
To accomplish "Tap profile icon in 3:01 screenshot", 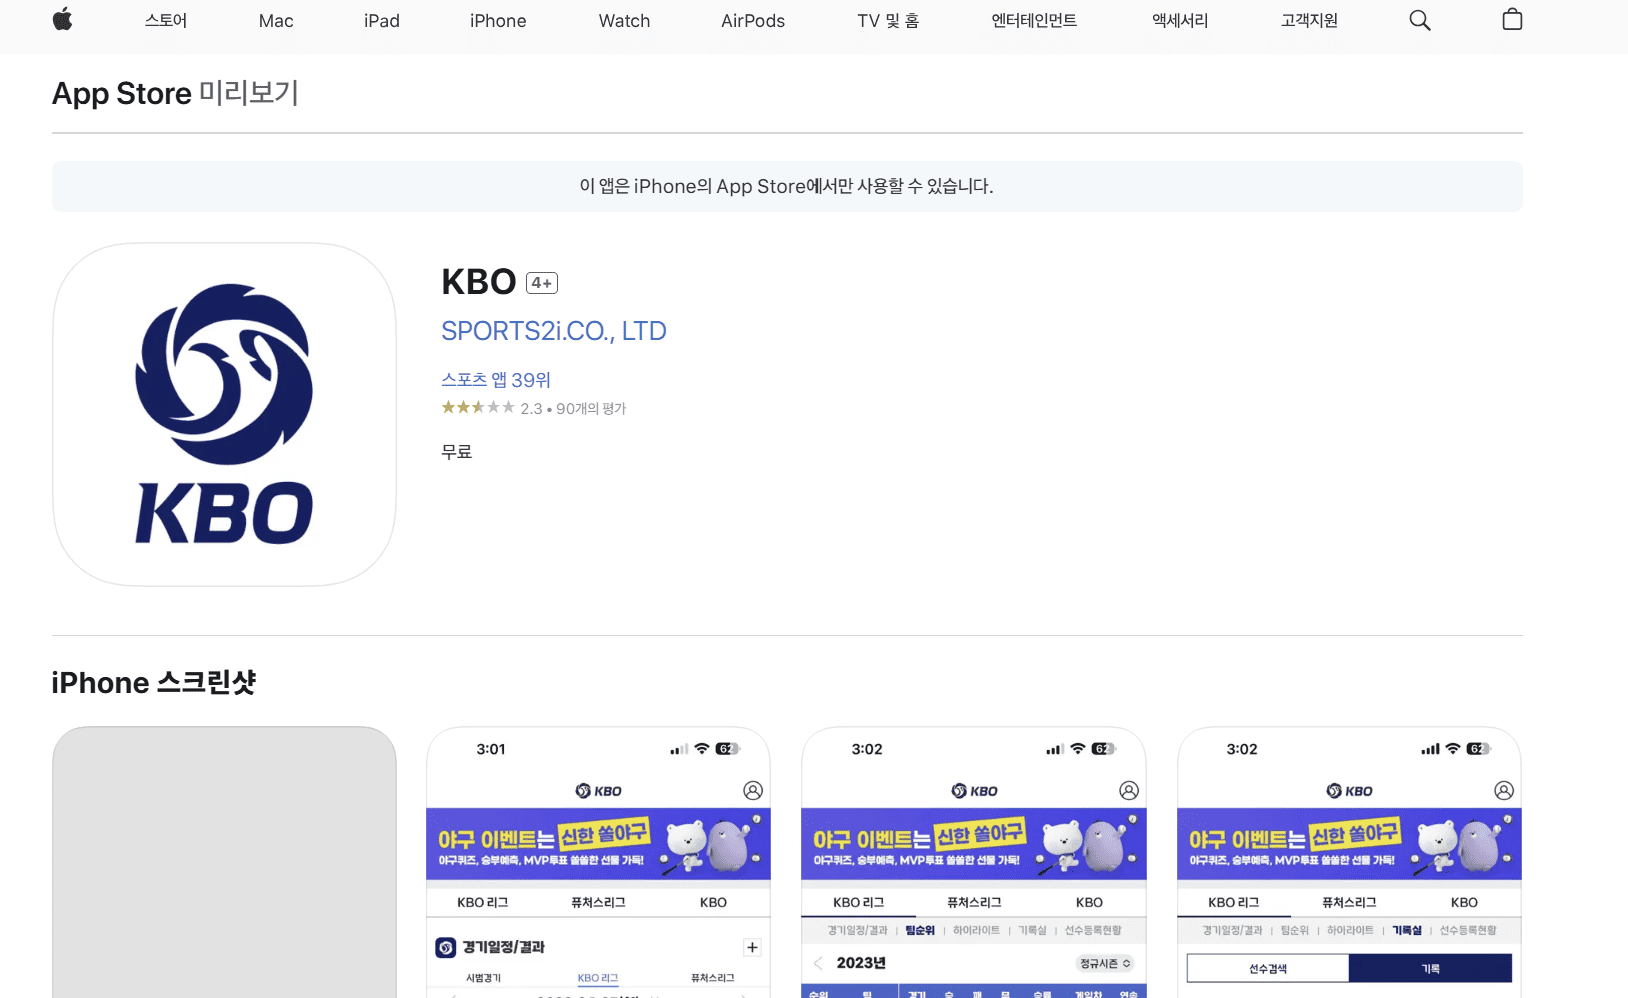I will 753,790.
